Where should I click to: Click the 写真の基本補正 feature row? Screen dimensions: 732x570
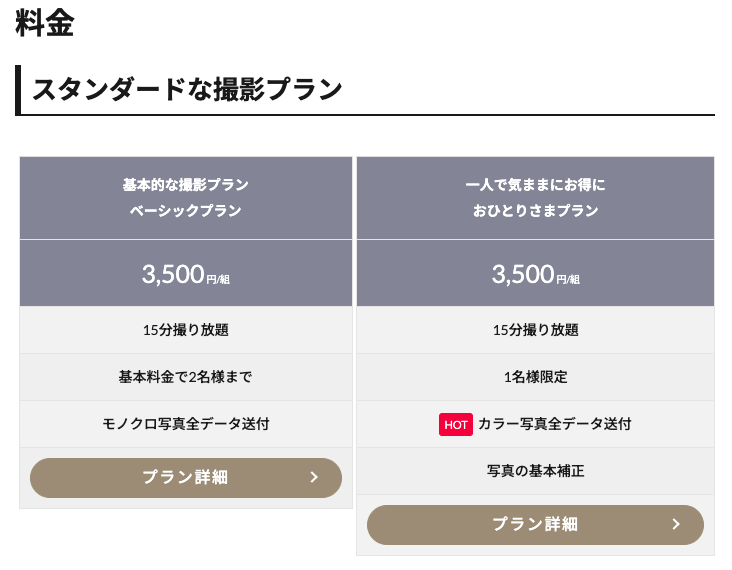535,471
